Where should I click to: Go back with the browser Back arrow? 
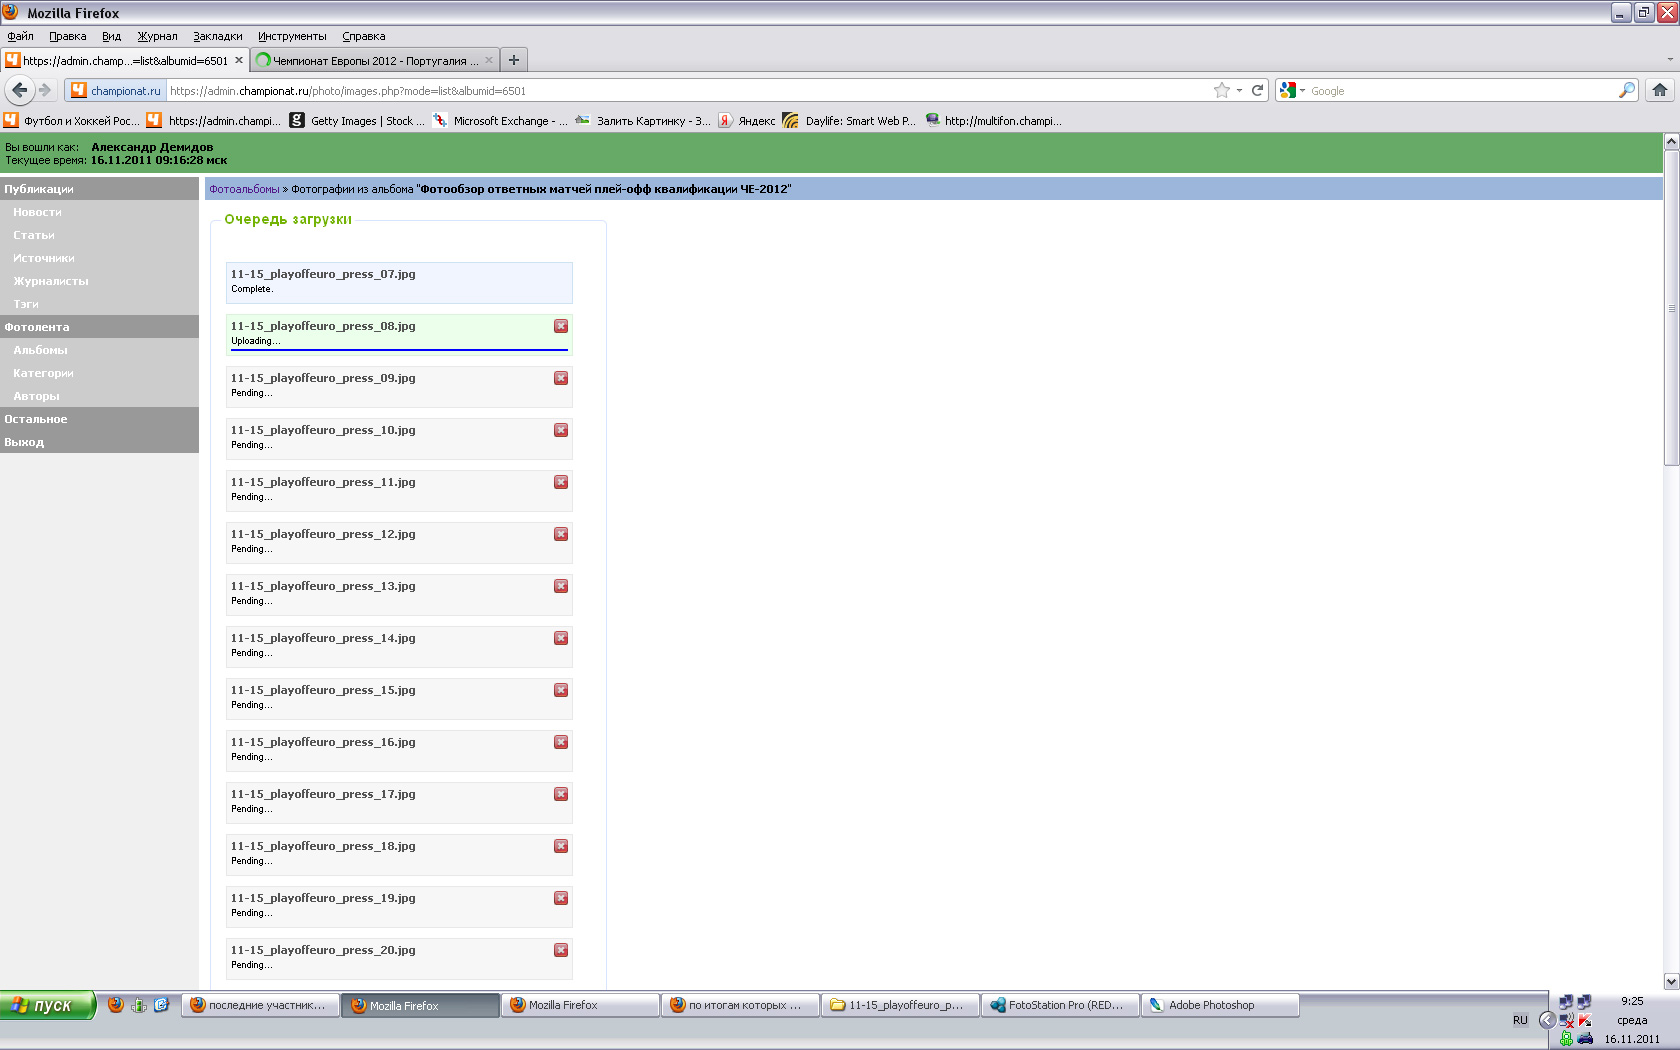19,90
